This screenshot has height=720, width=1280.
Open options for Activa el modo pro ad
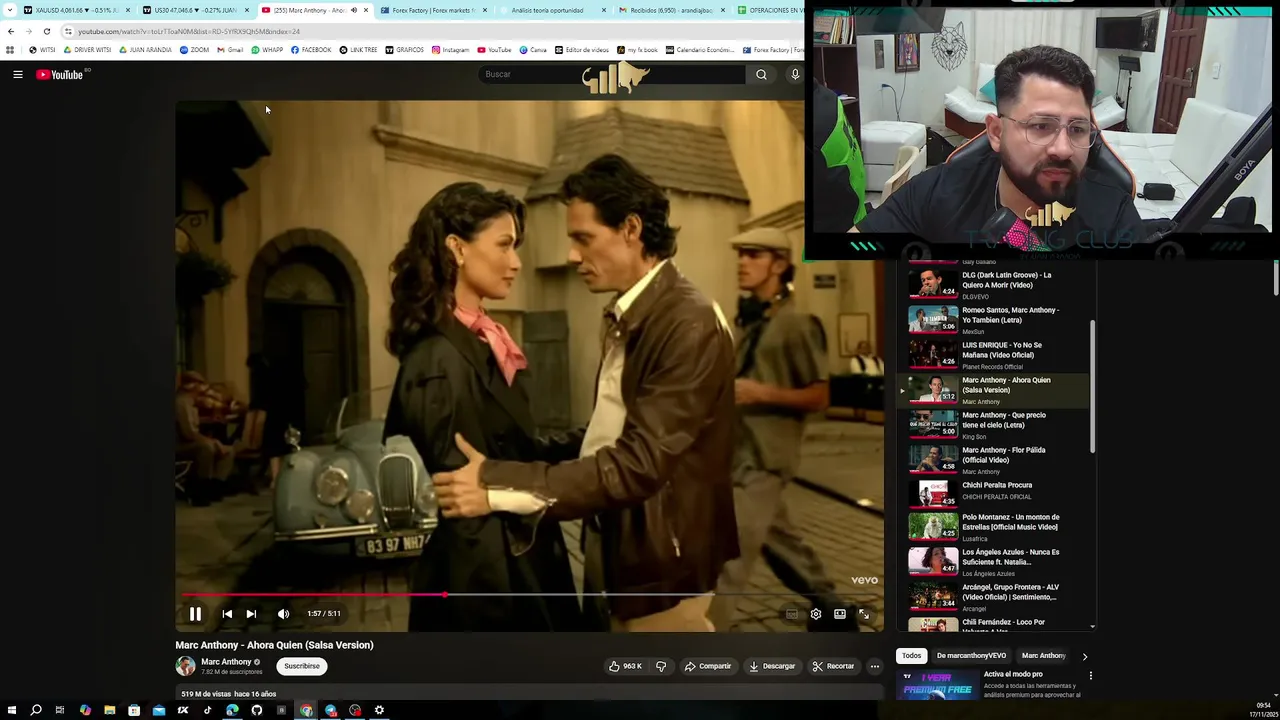(x=1091, y=676)
